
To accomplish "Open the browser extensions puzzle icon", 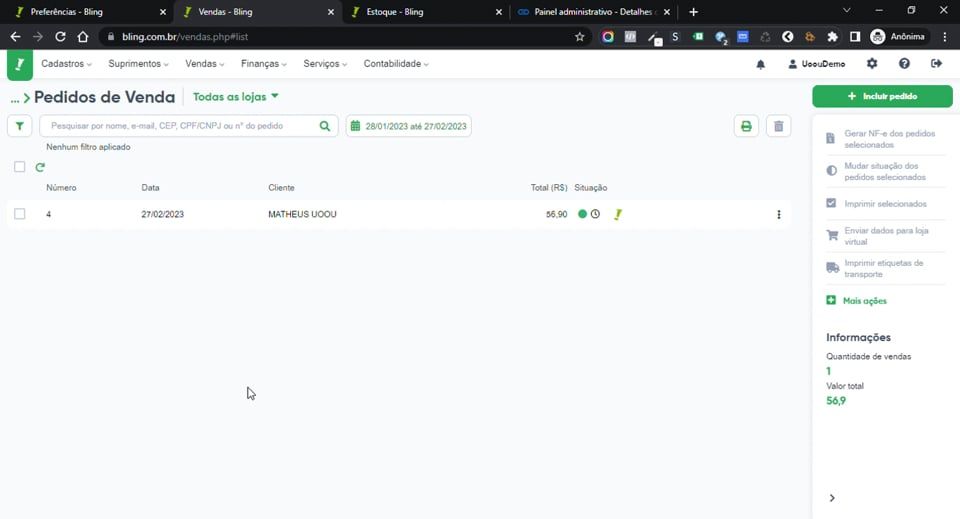I will [832, 37].
